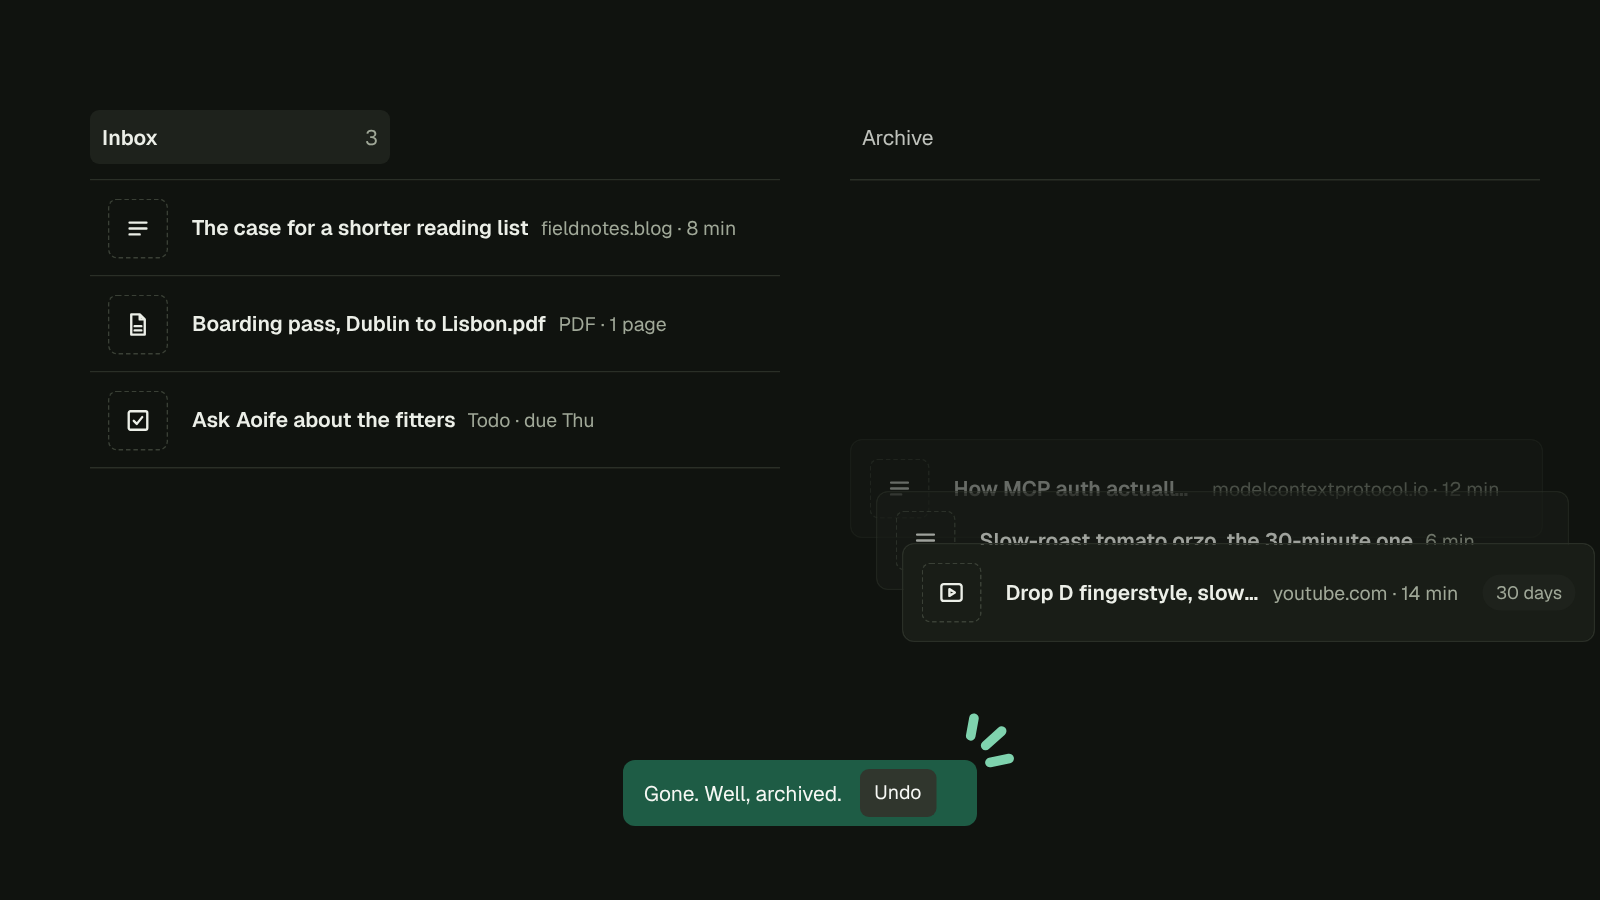Open the Inbox tab

point(240,137)
